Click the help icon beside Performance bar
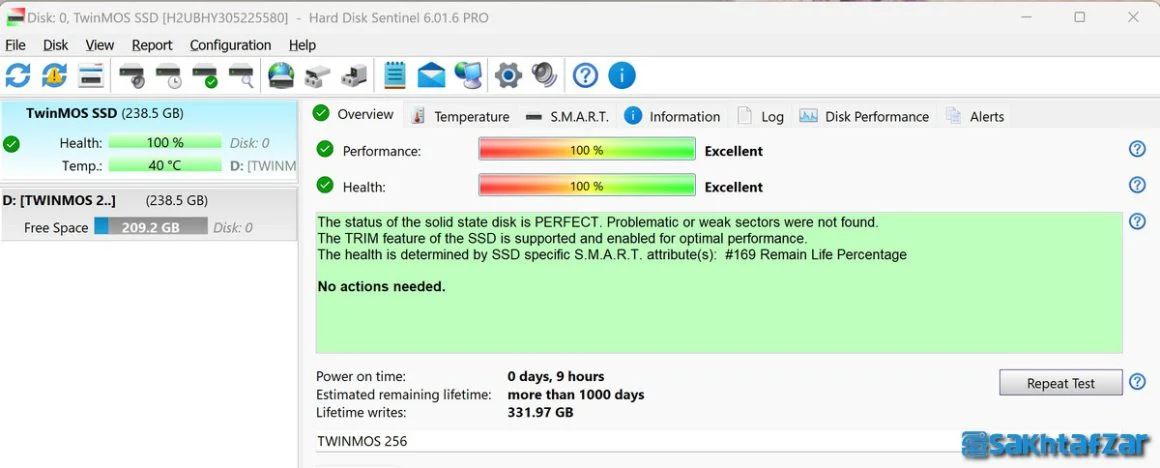The width and height of the screenshot is (1160, 468). click(x=1137, y=149)
